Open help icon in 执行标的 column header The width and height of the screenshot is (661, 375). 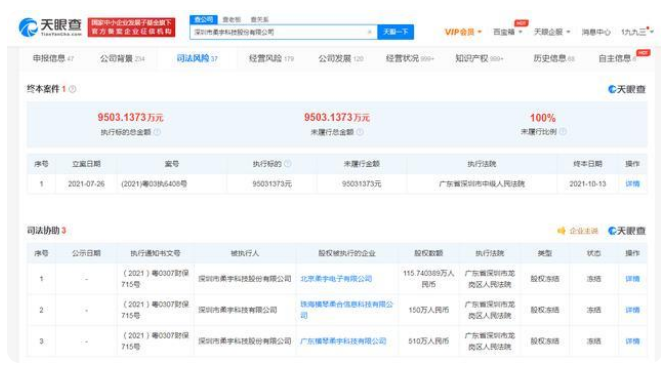pos(288,163)
